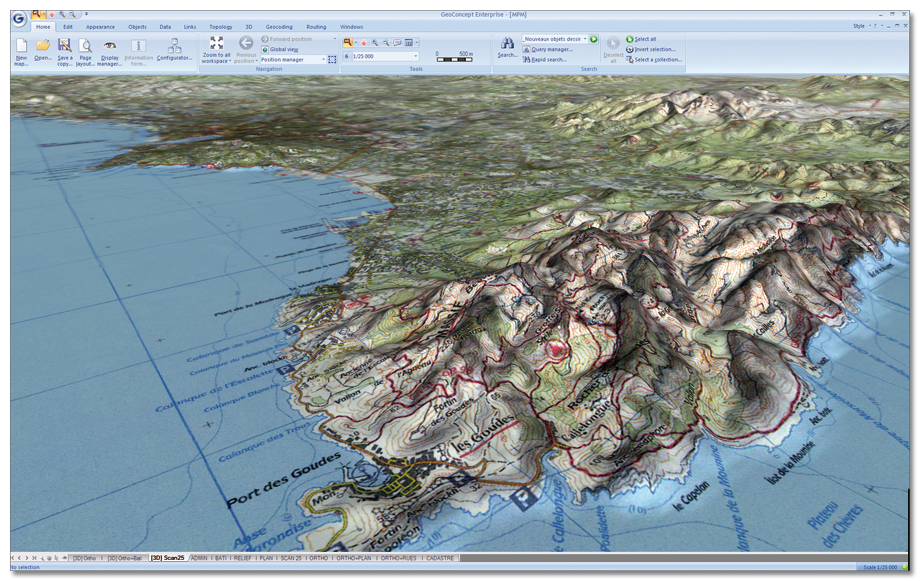Open the Display manager
The width and height of the screenshot is (920, 581).
[x=110, y=46]
